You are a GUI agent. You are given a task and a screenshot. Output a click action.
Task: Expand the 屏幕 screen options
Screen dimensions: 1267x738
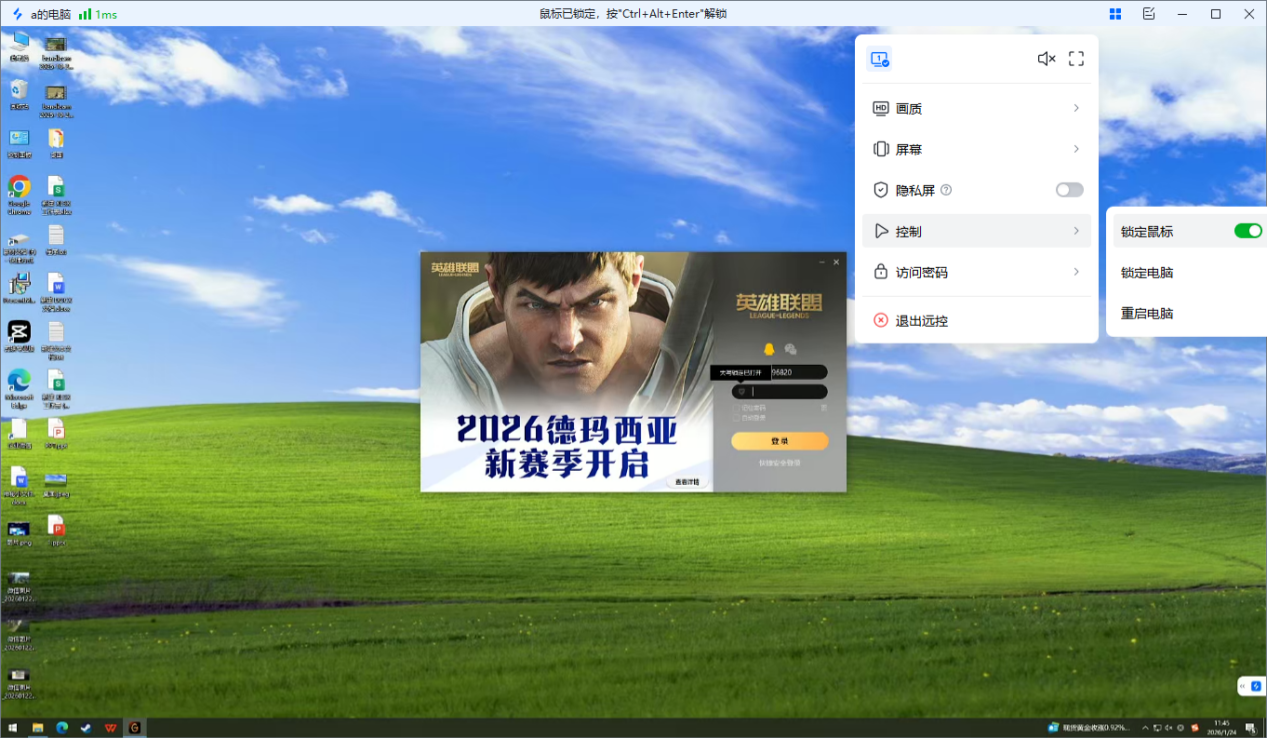977,148
